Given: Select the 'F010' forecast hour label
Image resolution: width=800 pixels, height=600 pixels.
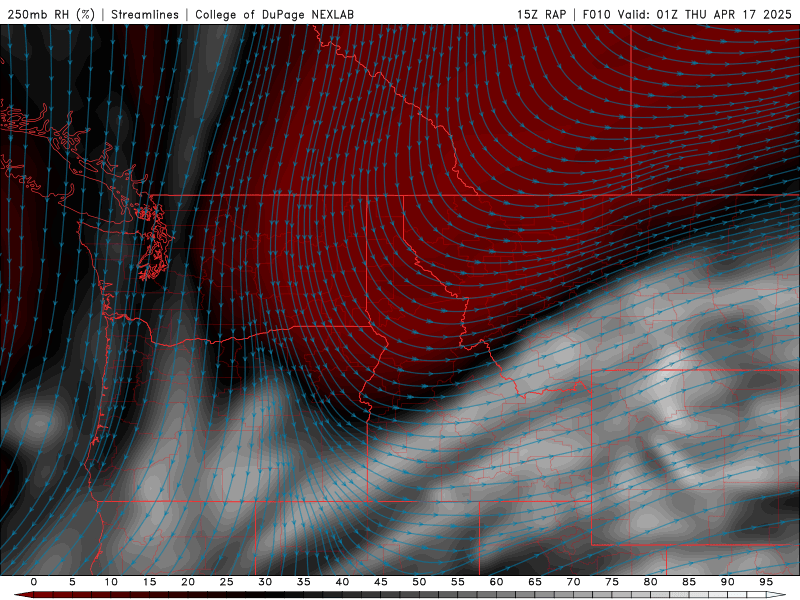Looking at the screenshot, I should pyautogui.click(x=596, y=14).
